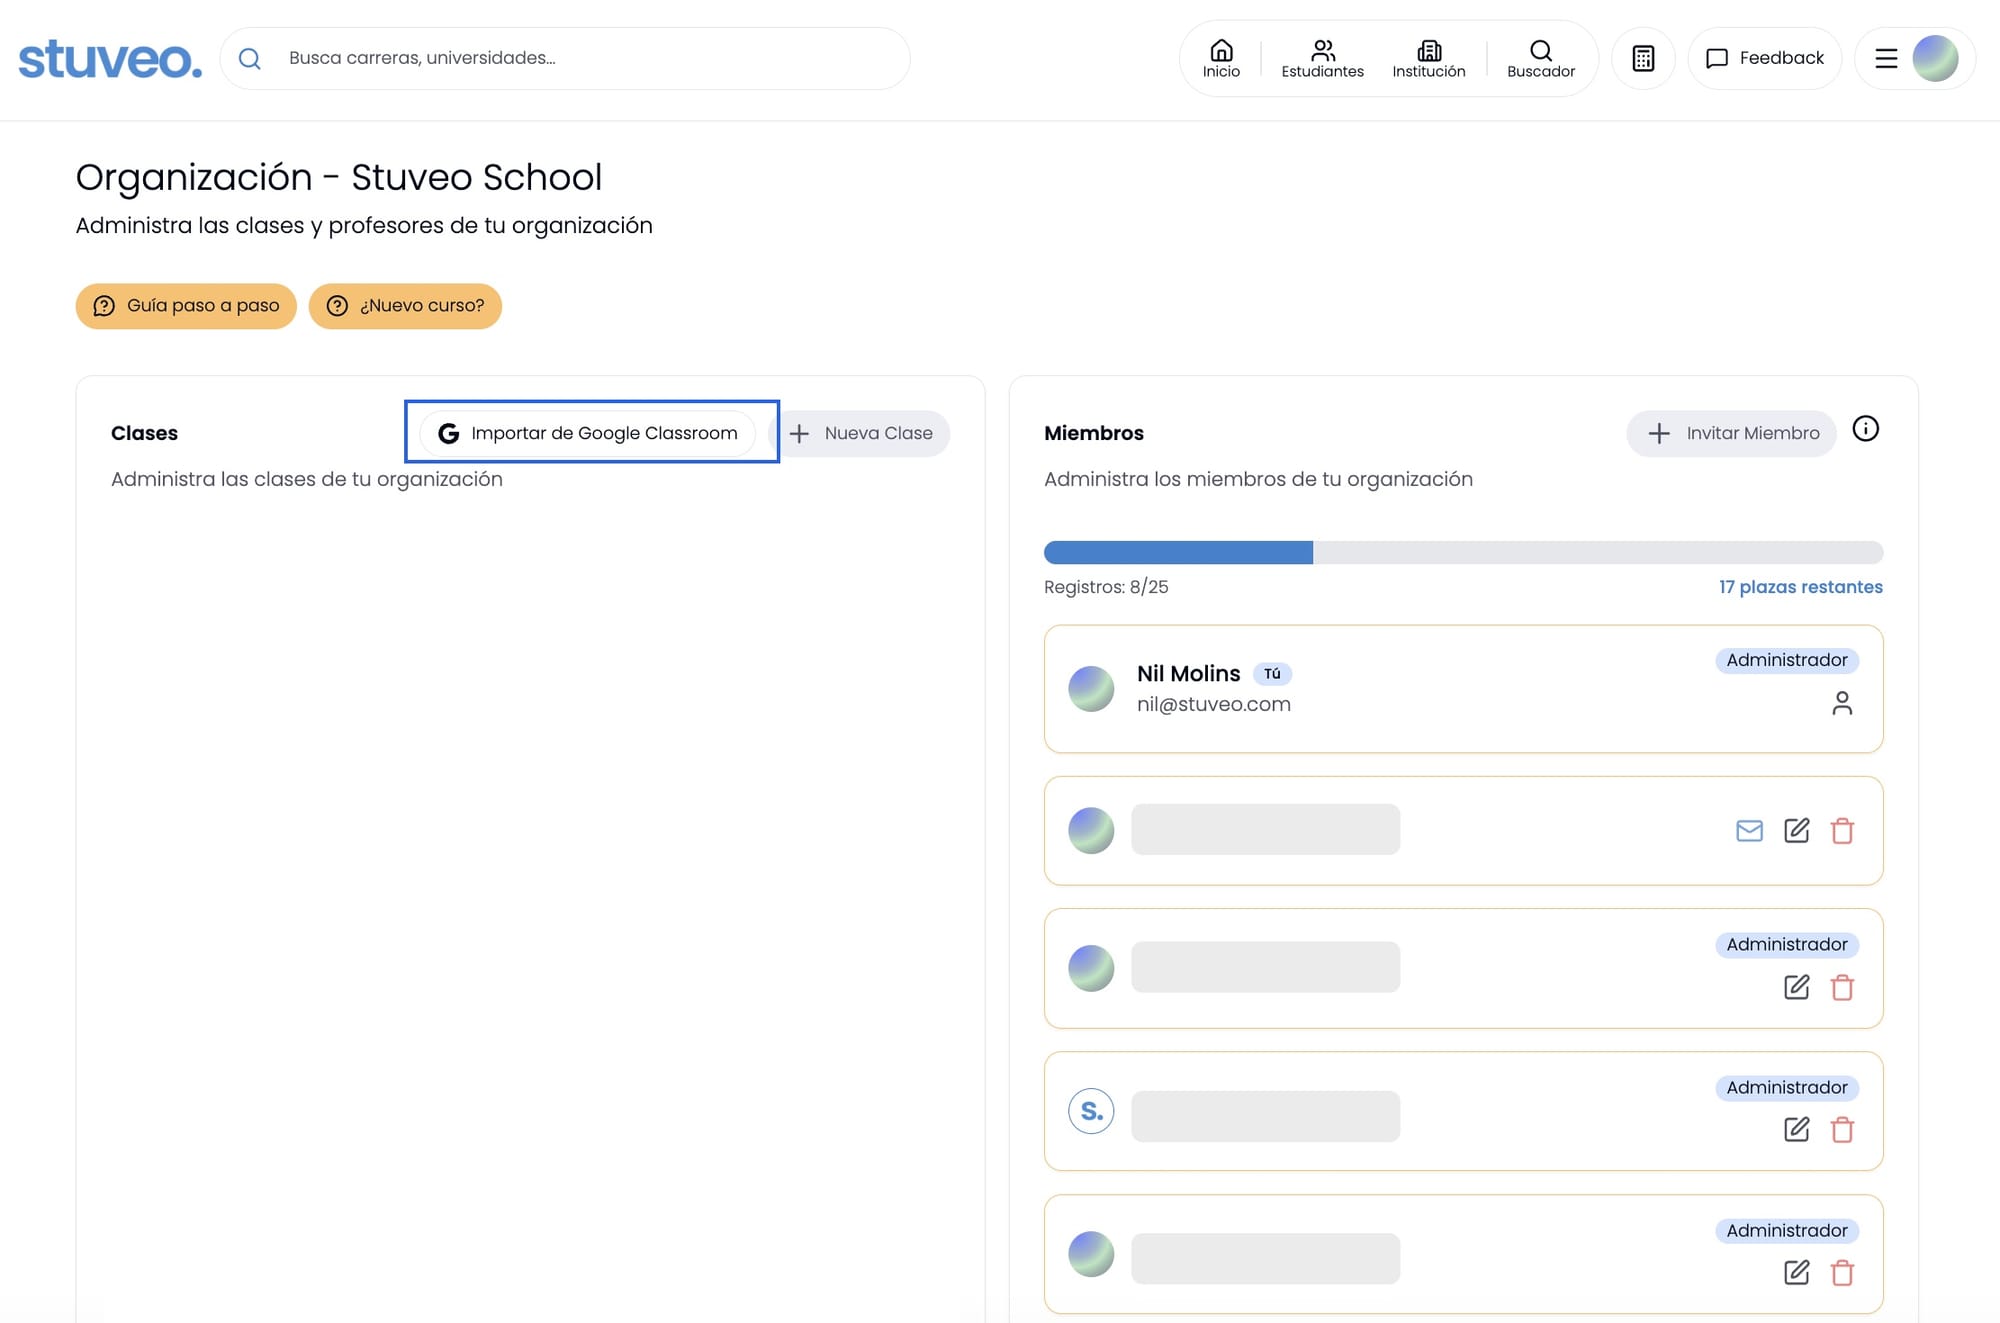The width and height of the screenshot is (2000, 1323).
Task: Open 'Guía paso a paso' help
Action: coord(186,305)
